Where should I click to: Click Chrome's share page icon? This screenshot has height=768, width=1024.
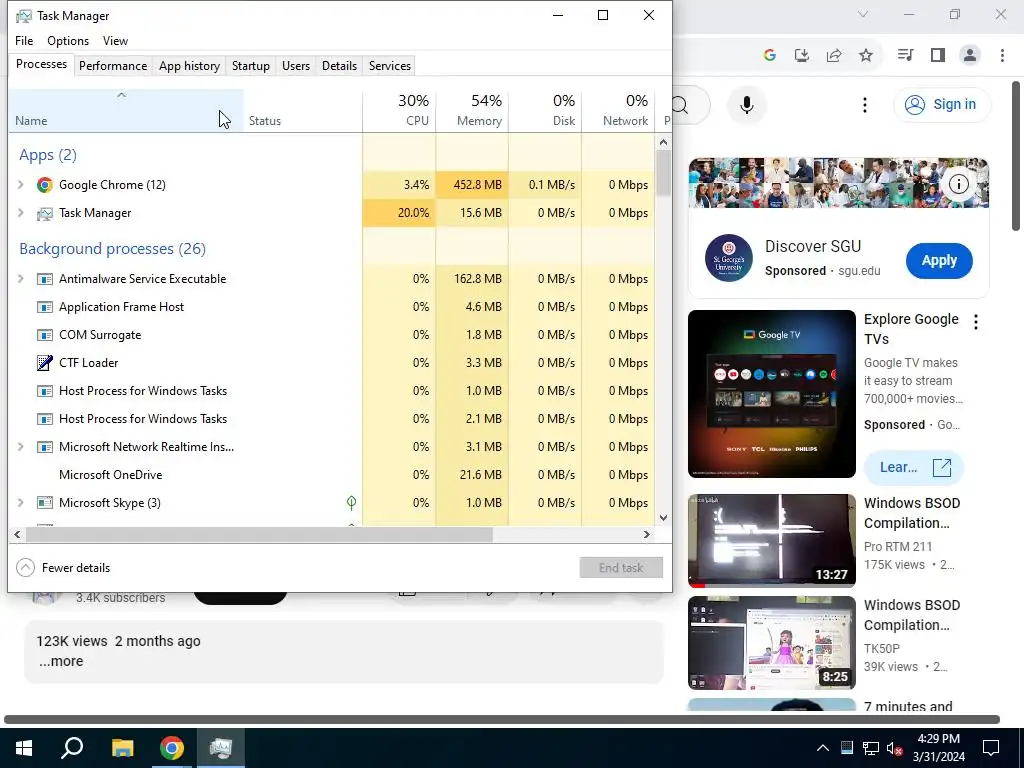click(x=834, y=56)
